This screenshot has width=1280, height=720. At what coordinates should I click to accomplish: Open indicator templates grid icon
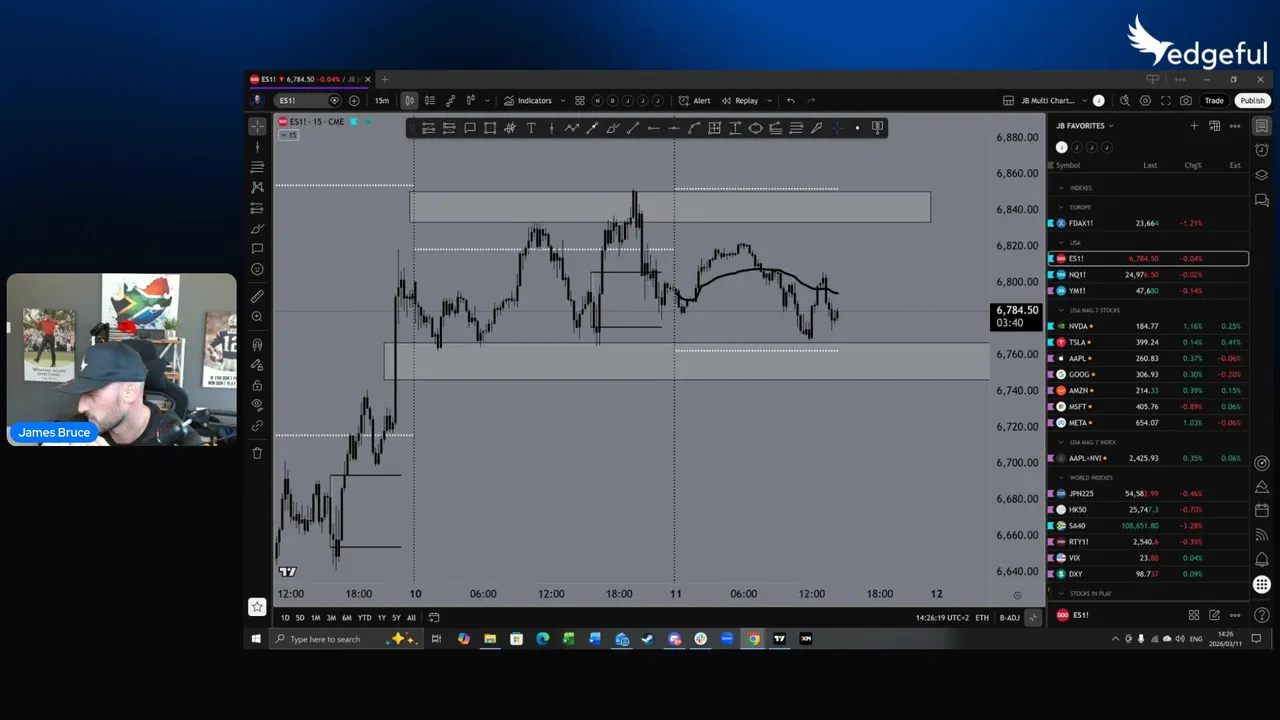[x=579, y=100]
